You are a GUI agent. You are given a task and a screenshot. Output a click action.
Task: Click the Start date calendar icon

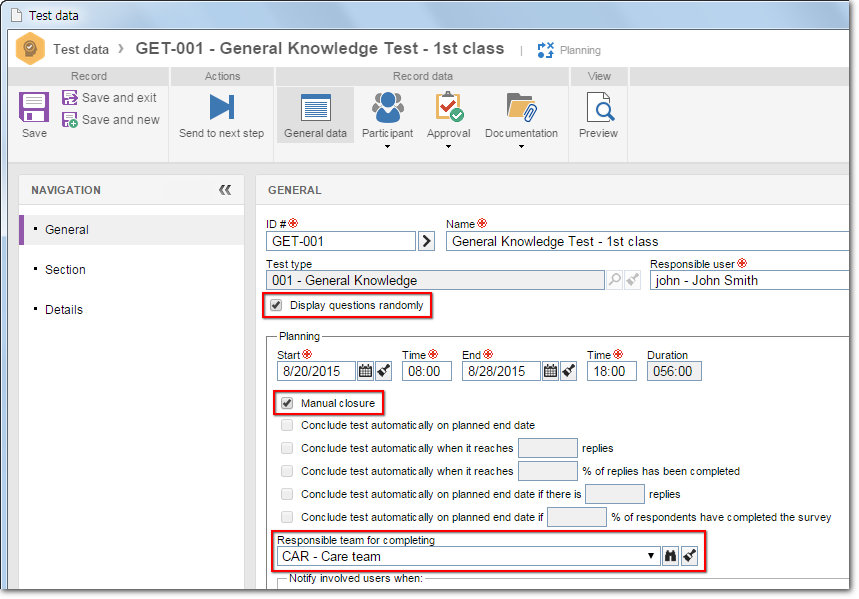(x=365, y=372)
